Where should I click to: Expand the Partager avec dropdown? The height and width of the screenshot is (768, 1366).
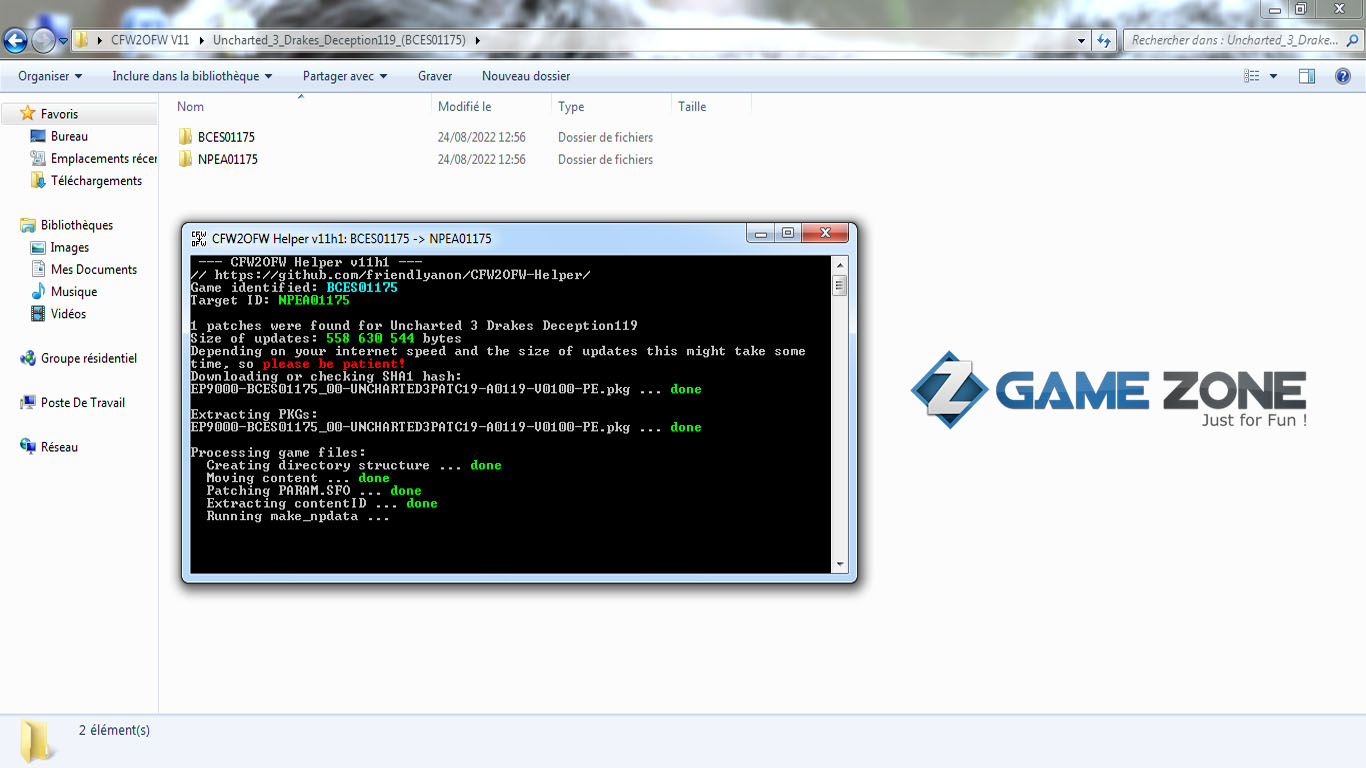(345, 76)
